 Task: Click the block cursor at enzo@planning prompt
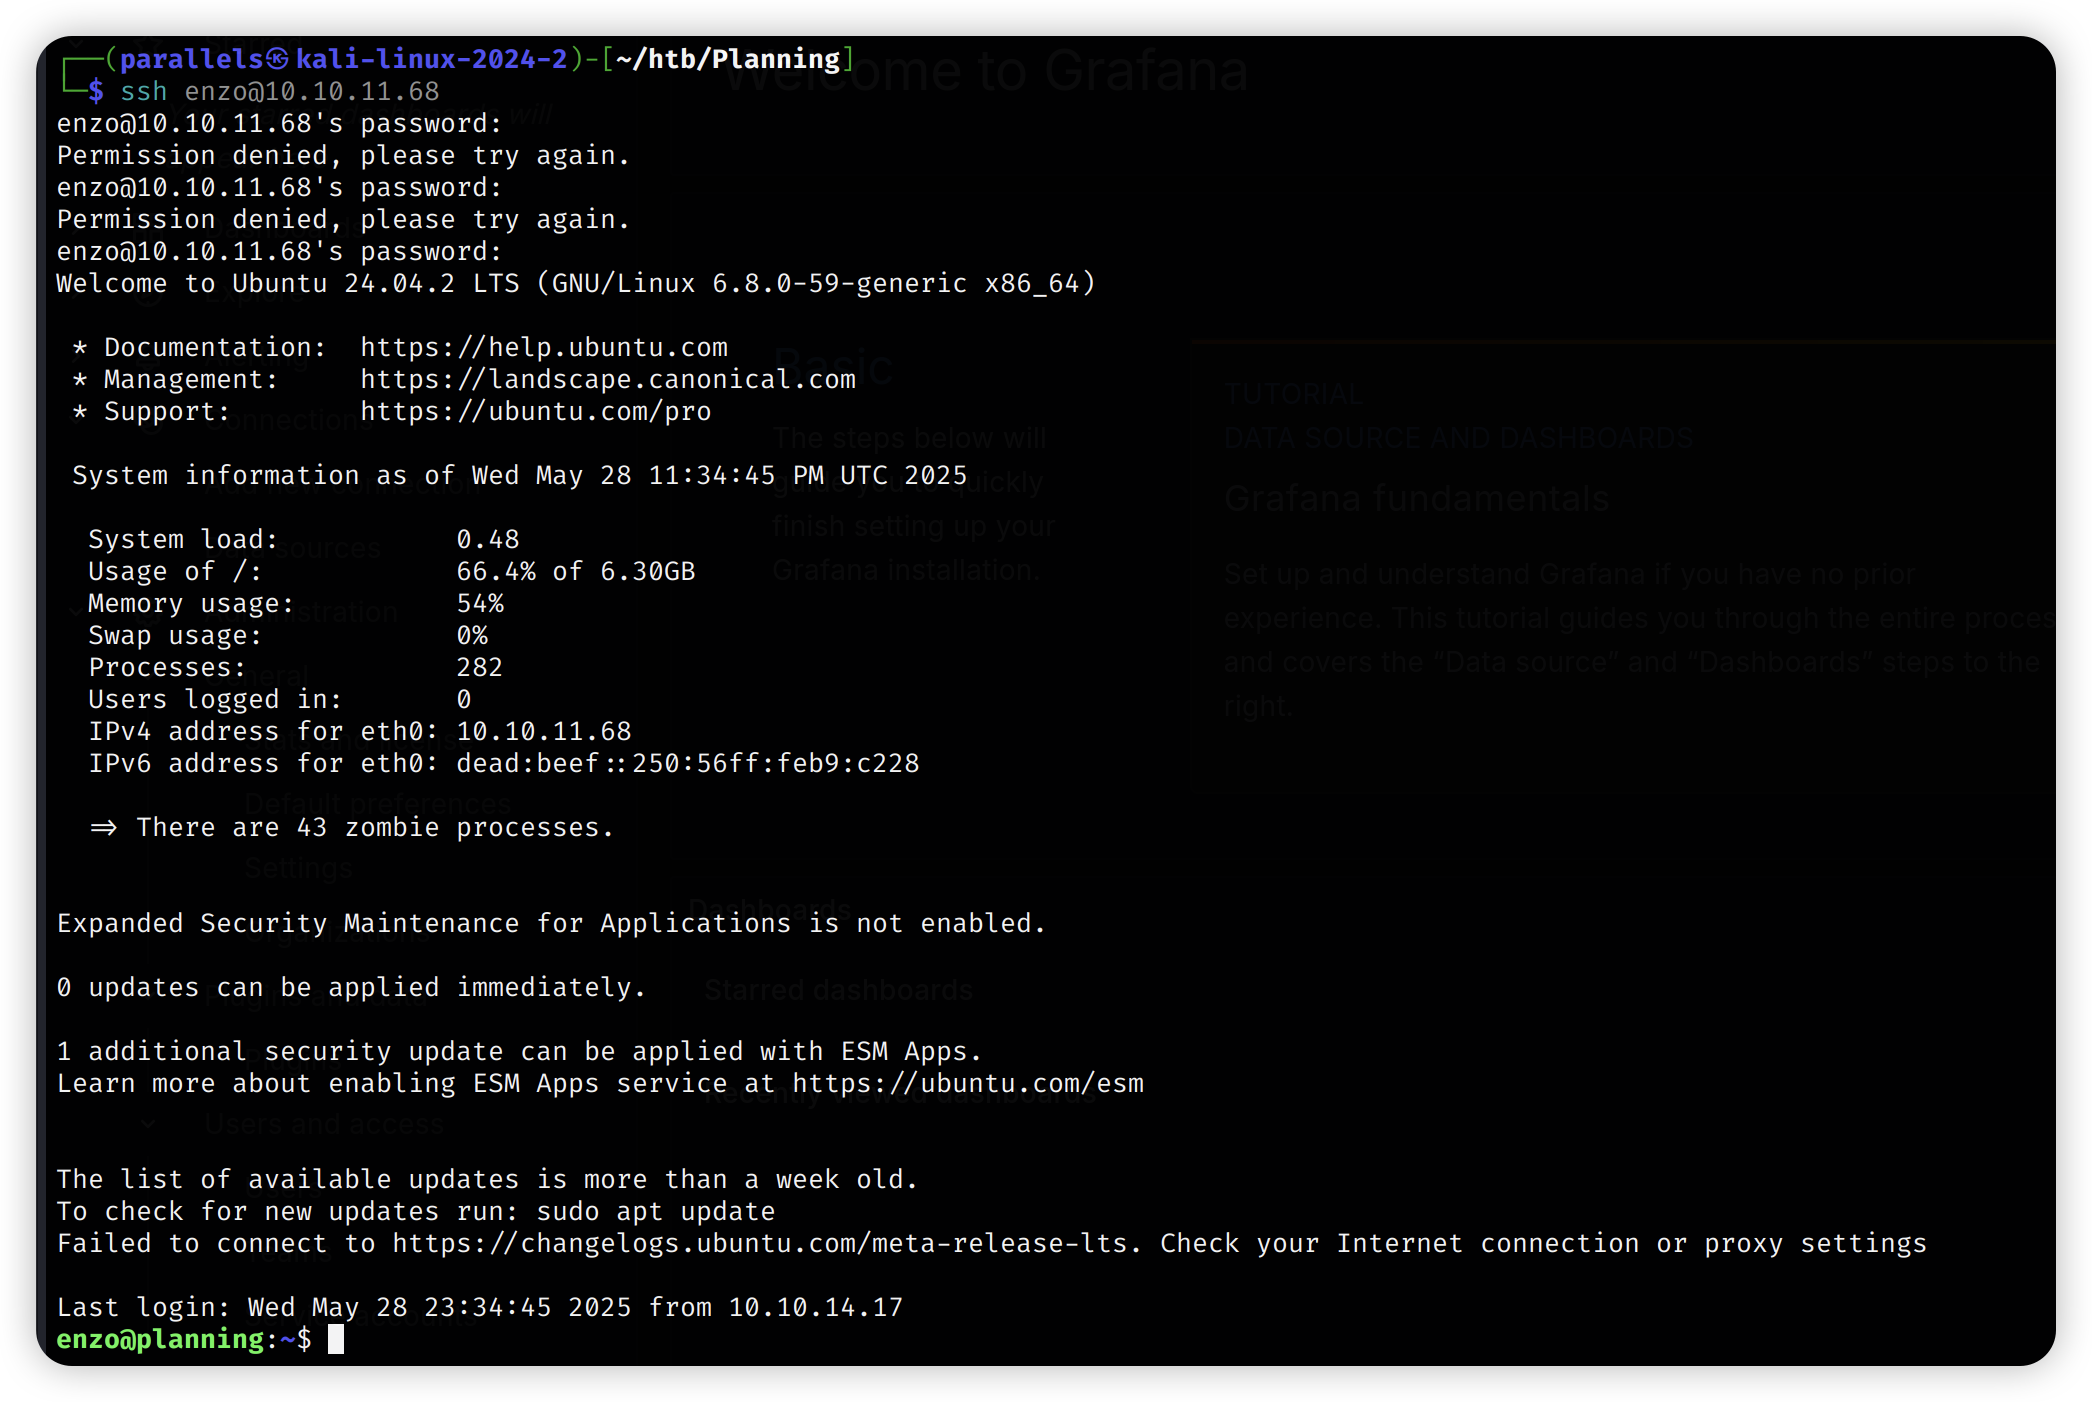(x=336, y=1339)
